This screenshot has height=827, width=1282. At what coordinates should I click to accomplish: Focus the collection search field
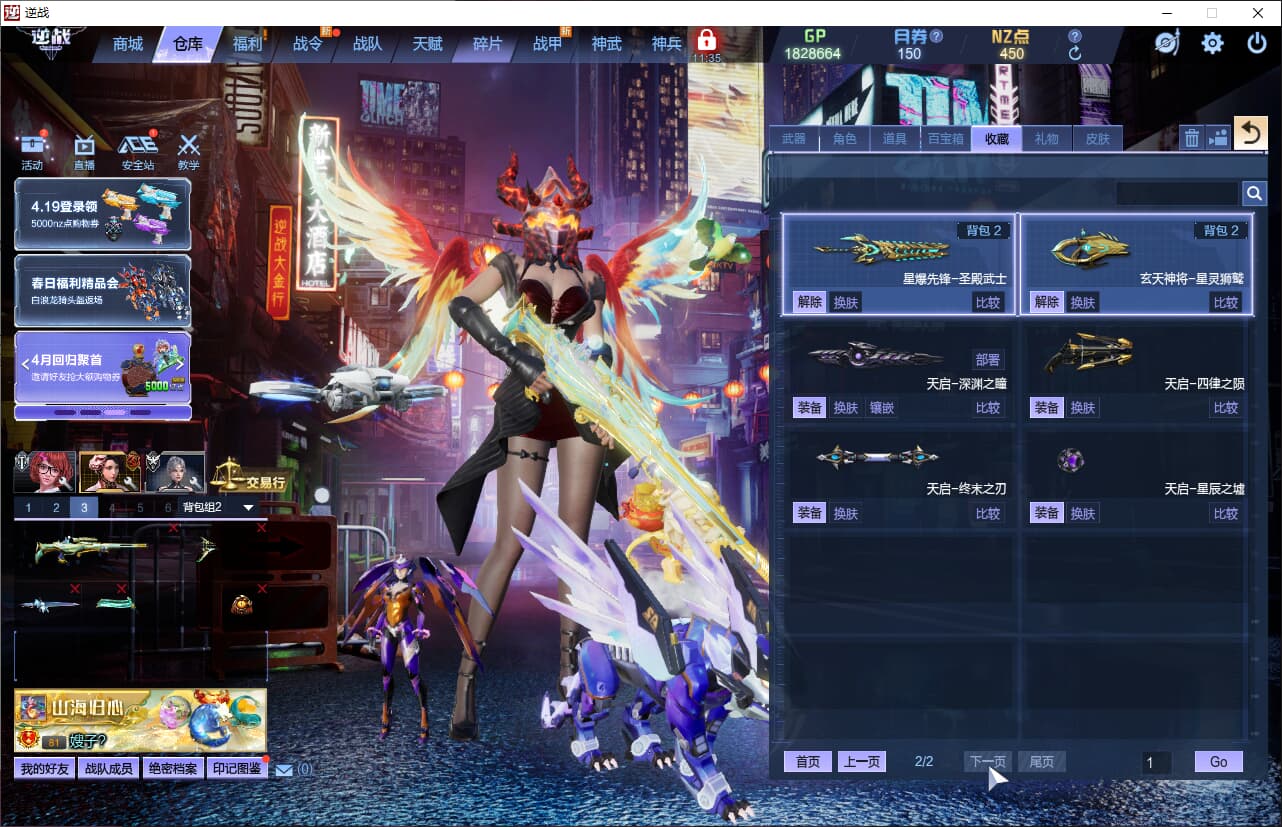pos(1178,193)
